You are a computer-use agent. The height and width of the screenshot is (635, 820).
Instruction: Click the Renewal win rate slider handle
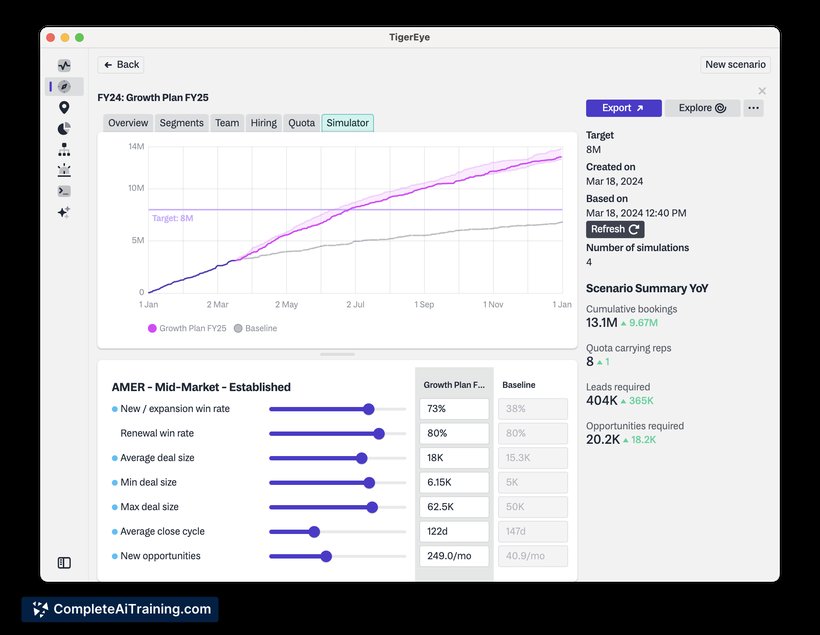click(379, 434)
